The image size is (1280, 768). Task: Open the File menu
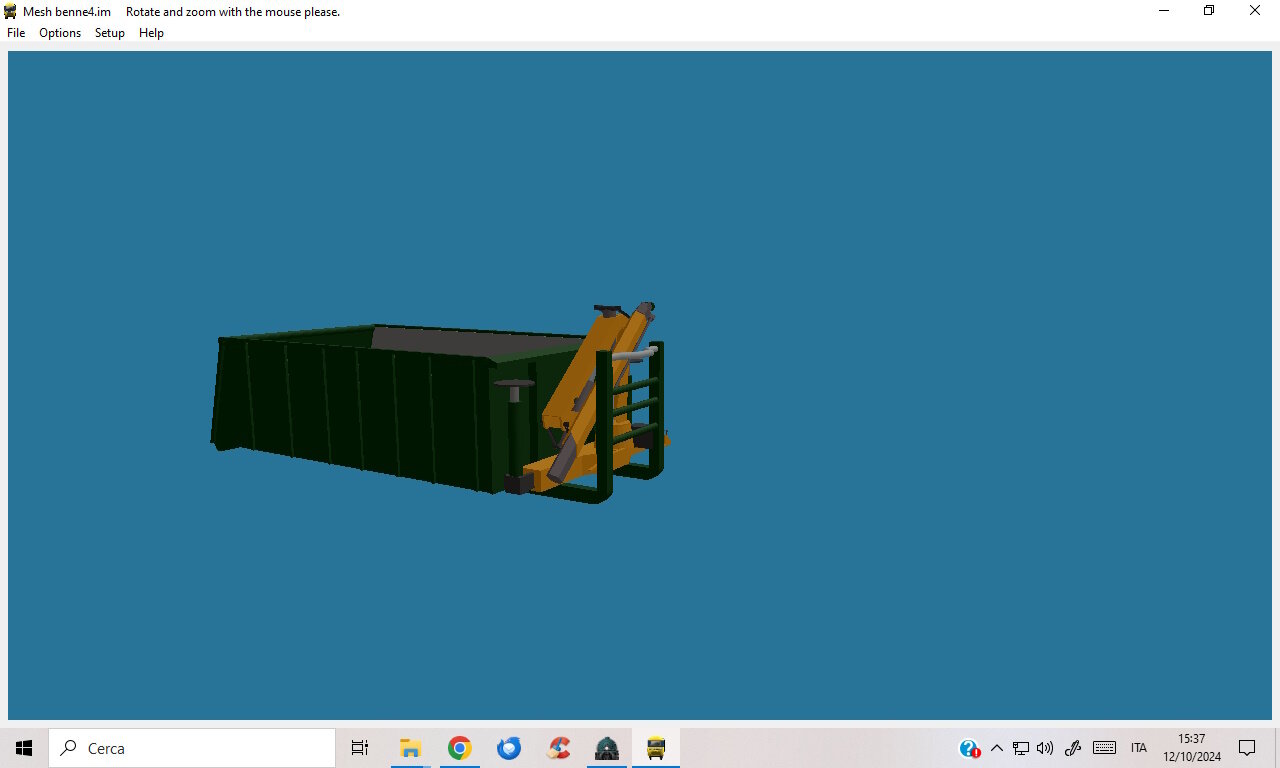pos(16,33)
